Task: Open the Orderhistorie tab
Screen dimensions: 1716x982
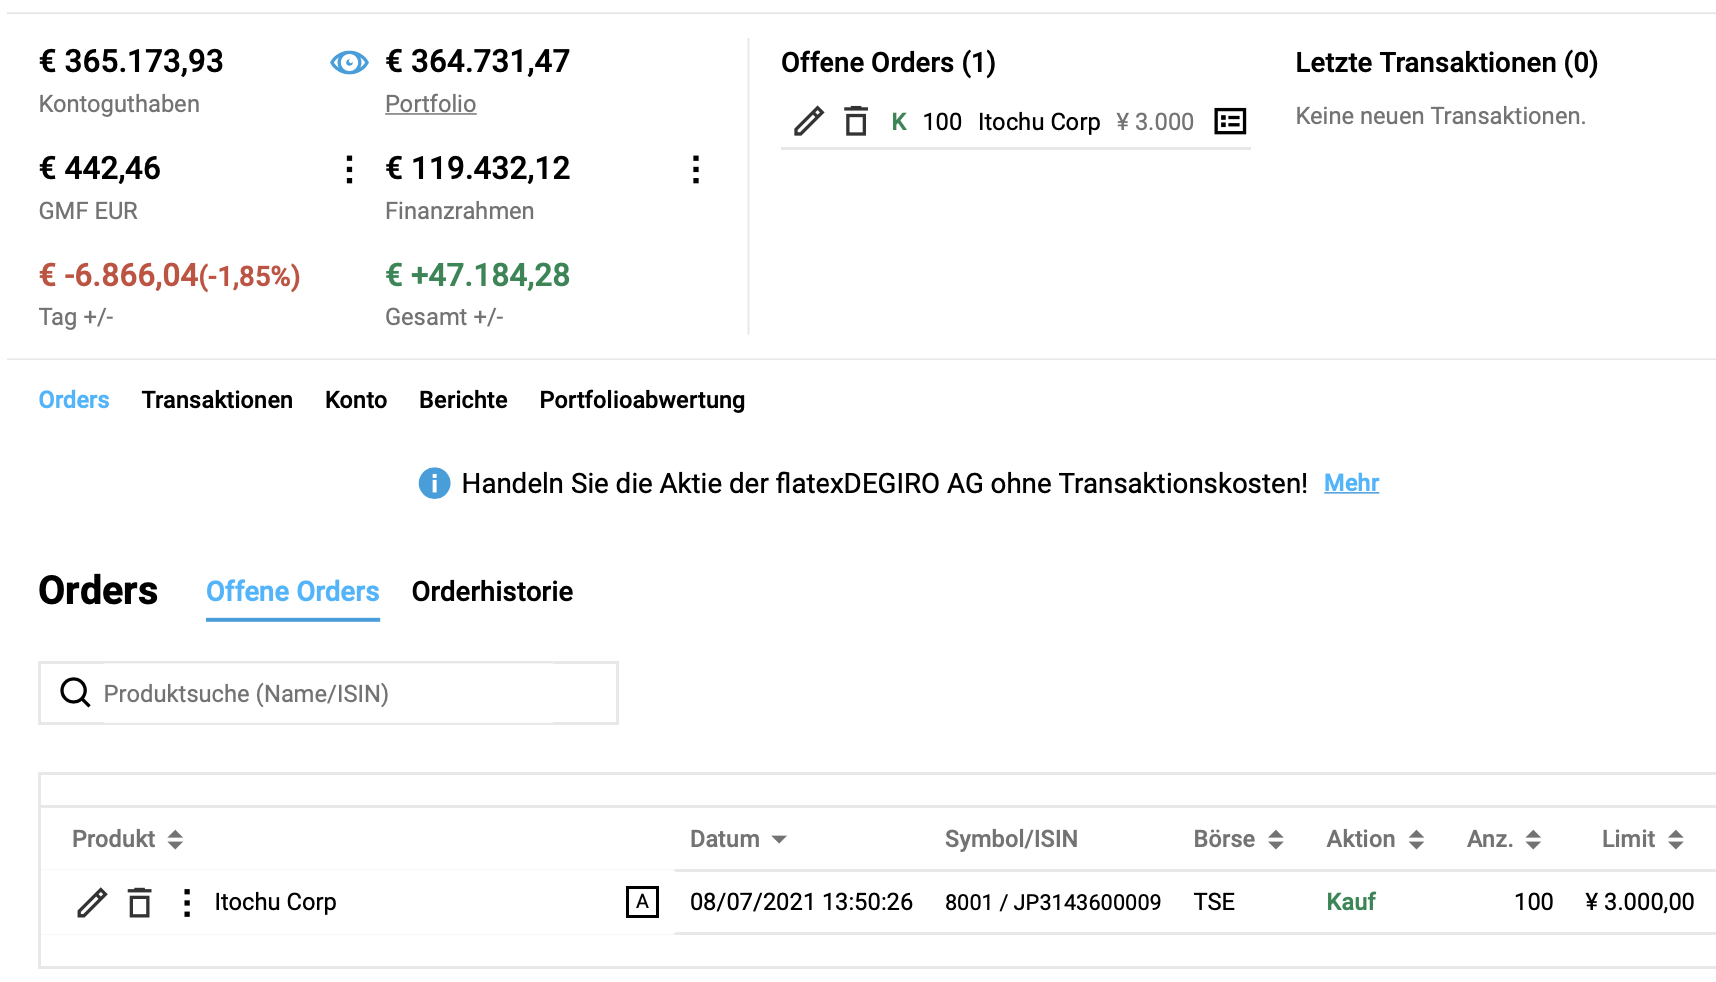Action: [x=492, y=592]
